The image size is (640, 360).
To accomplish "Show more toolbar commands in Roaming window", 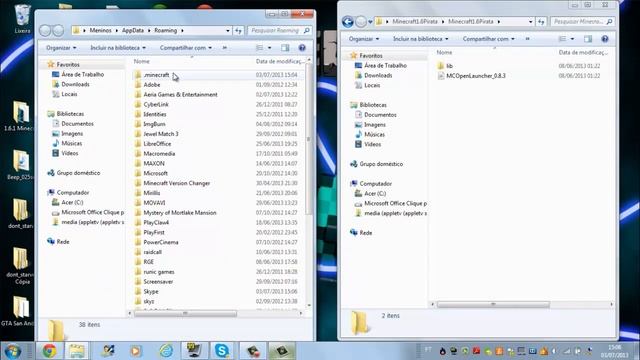I will click(x=224, y=48).
